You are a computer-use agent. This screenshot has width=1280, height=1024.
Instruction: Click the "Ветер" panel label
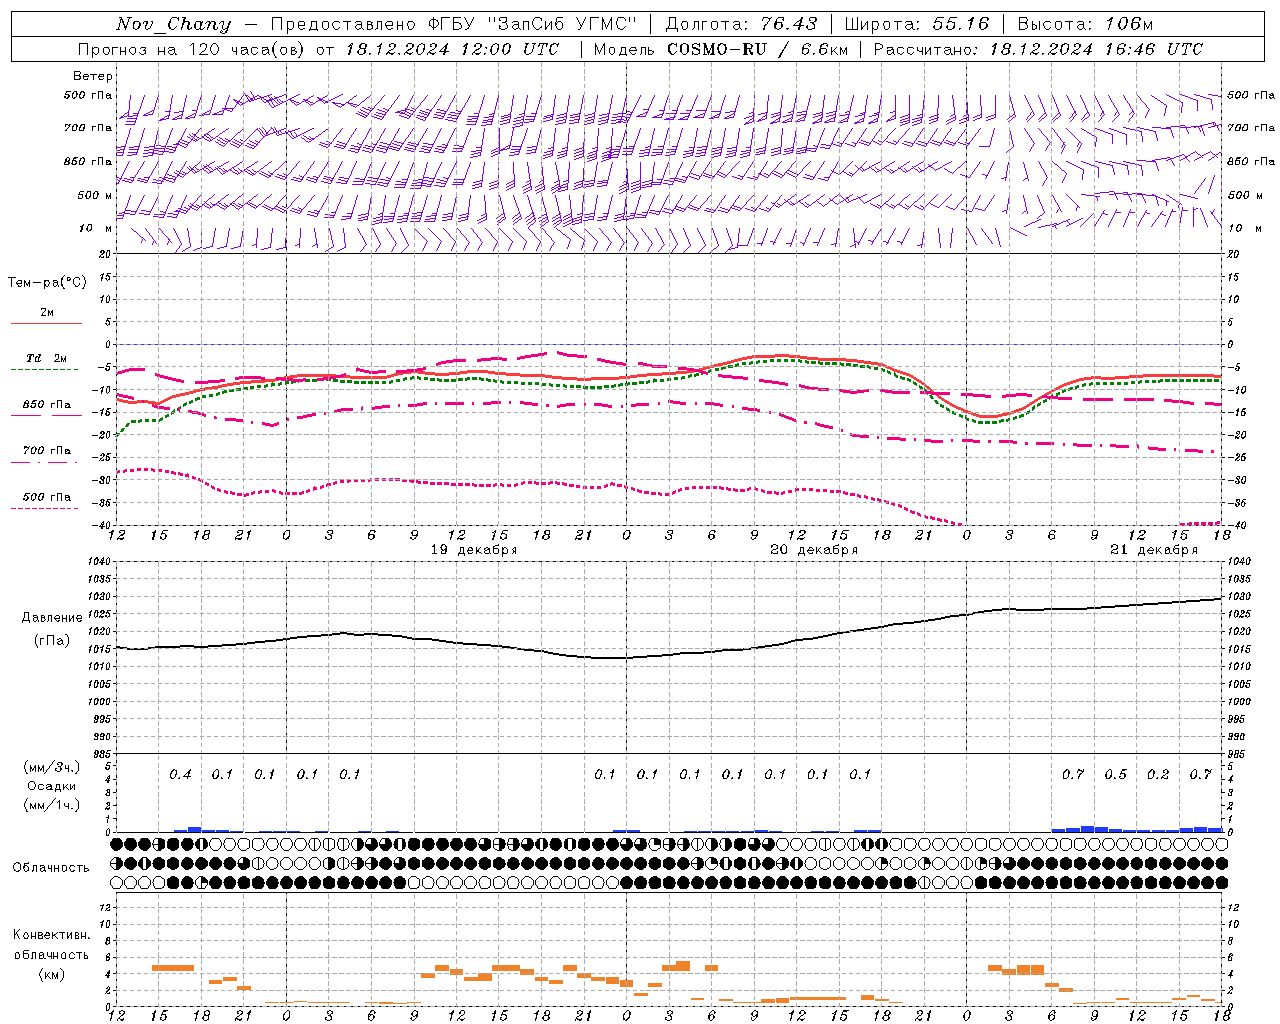pyautogui.click(x=92, y=76)
